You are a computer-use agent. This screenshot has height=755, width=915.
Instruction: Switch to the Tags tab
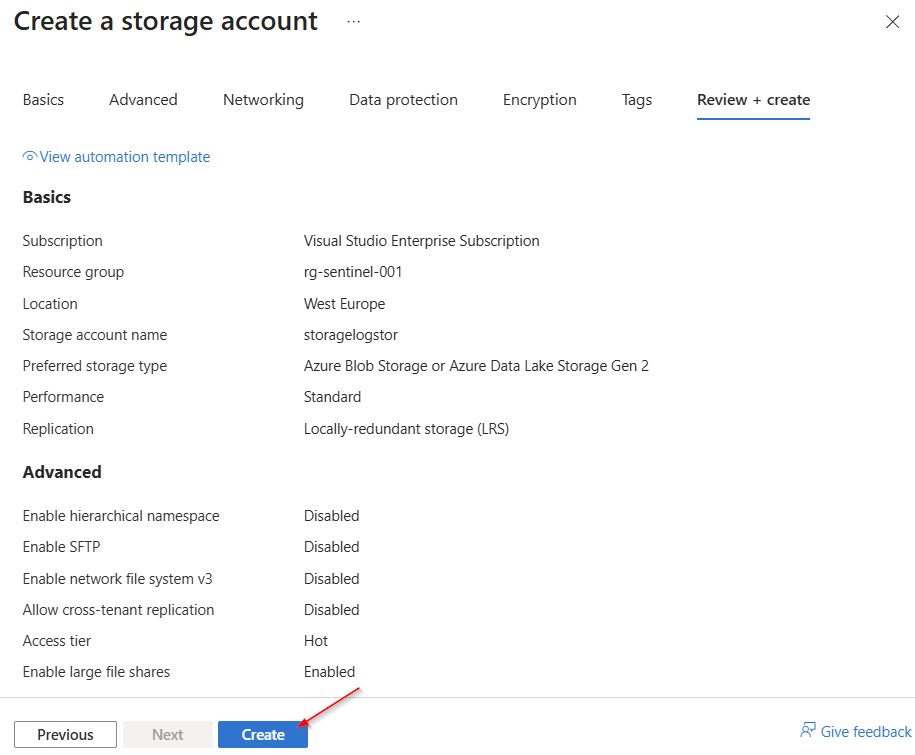point(636,100)
